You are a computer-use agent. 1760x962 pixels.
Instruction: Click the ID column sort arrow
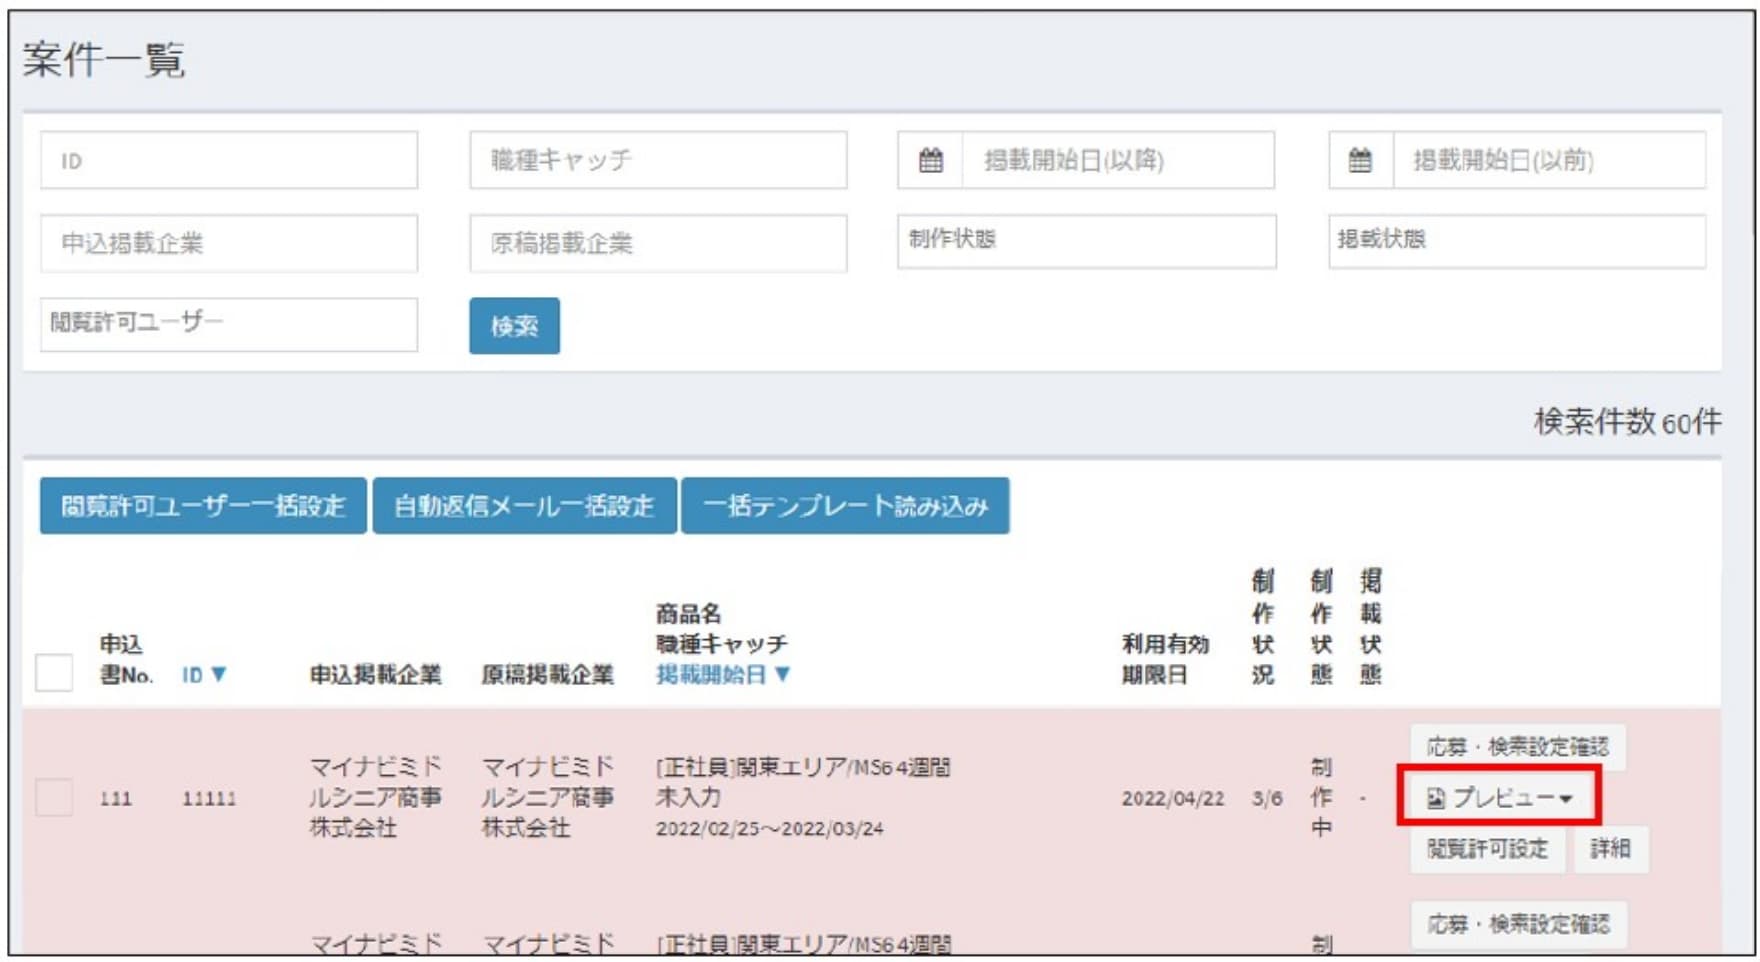coord(219,675)
